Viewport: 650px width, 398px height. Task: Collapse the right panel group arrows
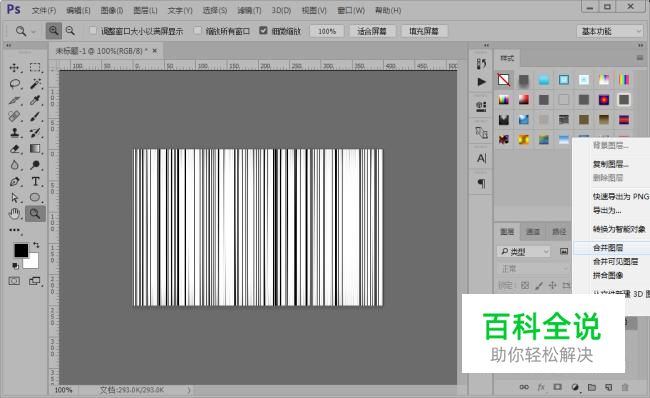pos(641,45)
